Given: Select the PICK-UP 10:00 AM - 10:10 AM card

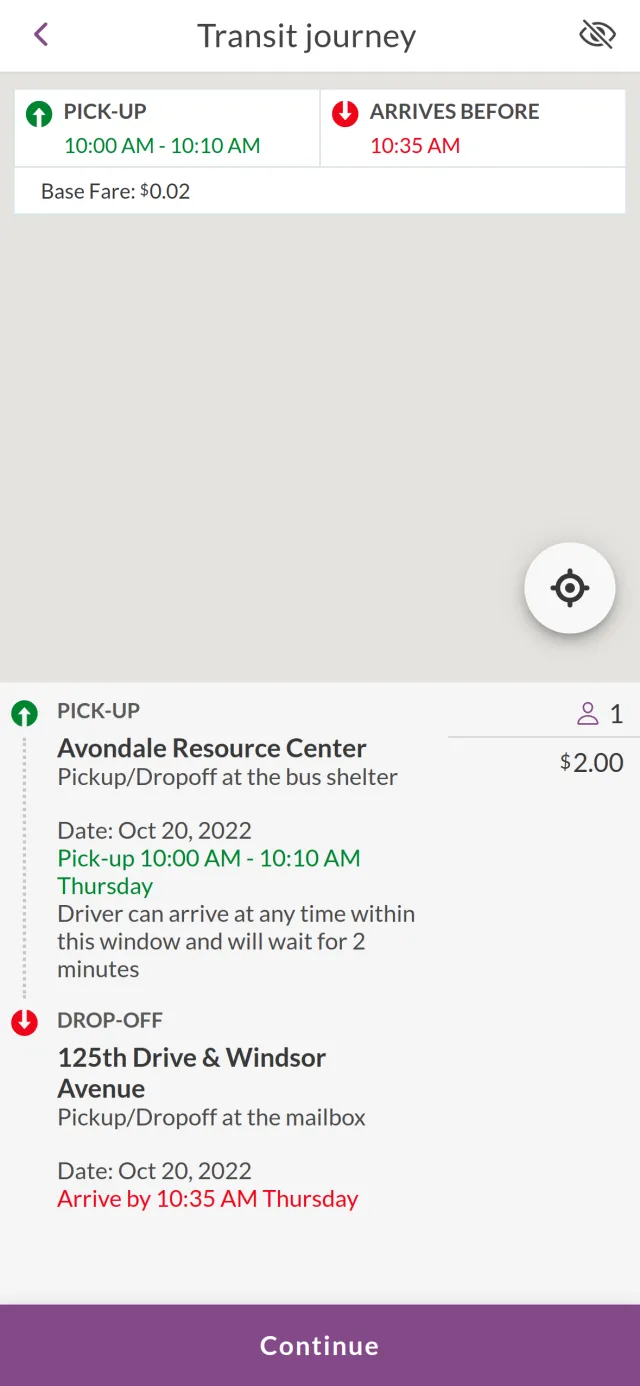Looking at the screenshot, I should point(167,129).
